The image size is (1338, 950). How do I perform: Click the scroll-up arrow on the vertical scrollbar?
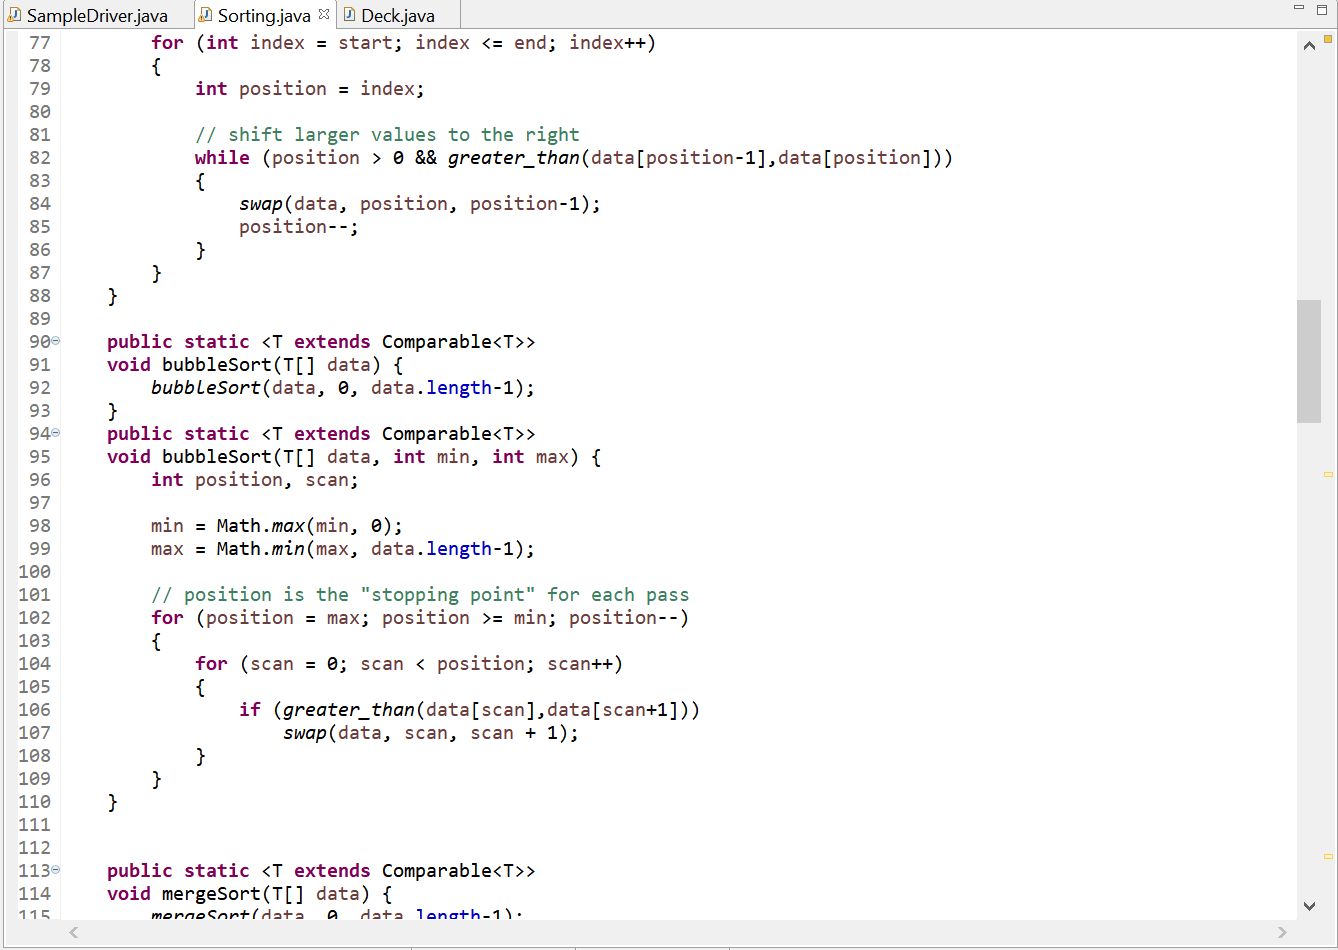point(1309,44)
